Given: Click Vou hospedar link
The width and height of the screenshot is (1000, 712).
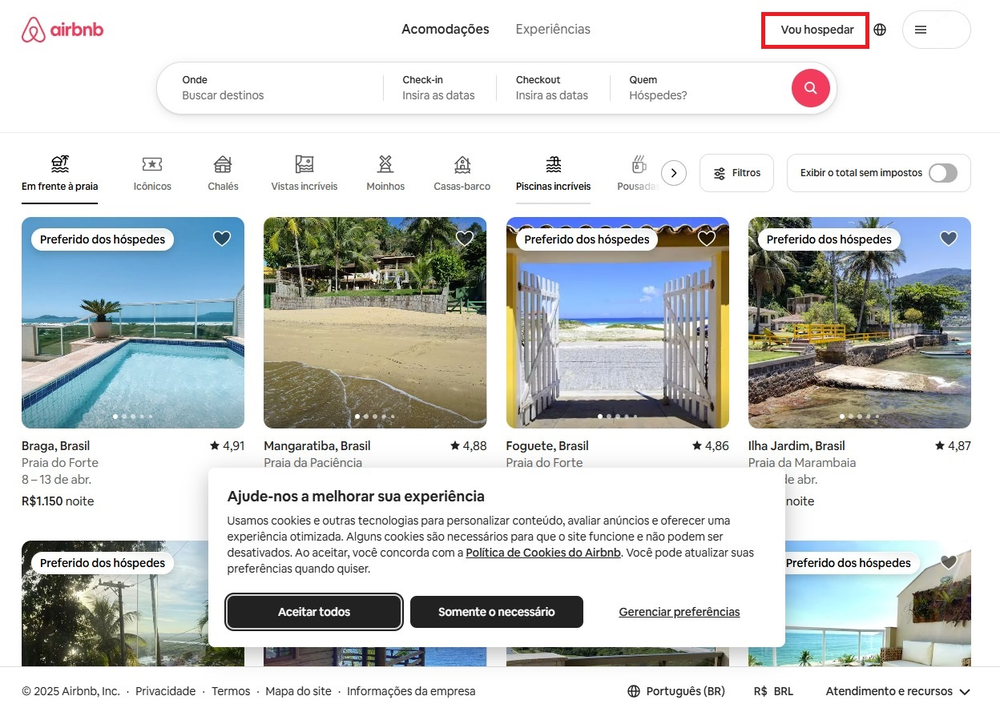Looking at the screenshot, I should tap(817, 30).
